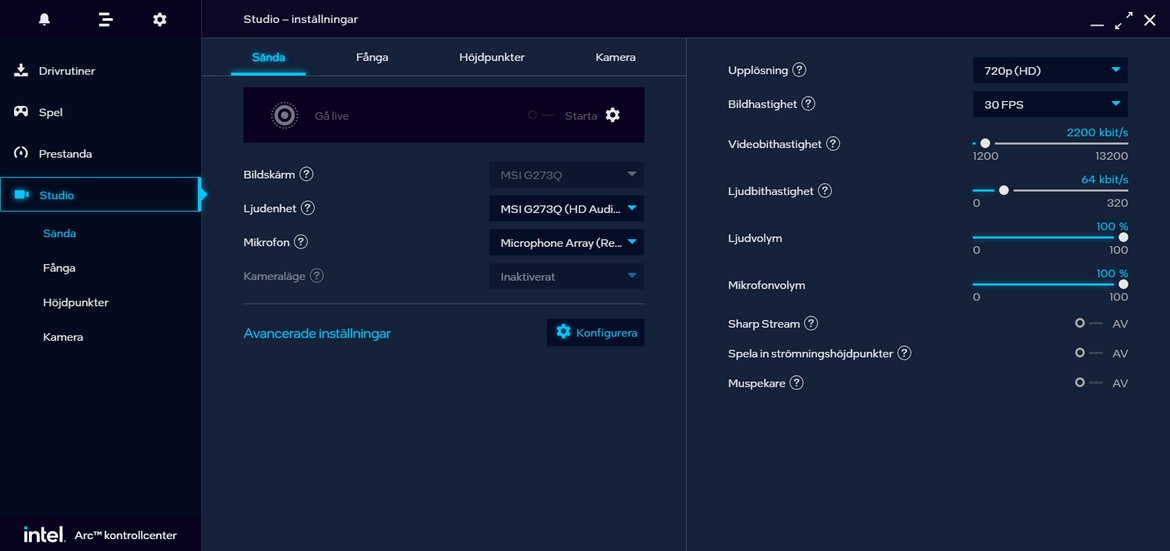1170x551 pixels.
Task: Click the settings gear in the top bar
Action: [160, 19]
